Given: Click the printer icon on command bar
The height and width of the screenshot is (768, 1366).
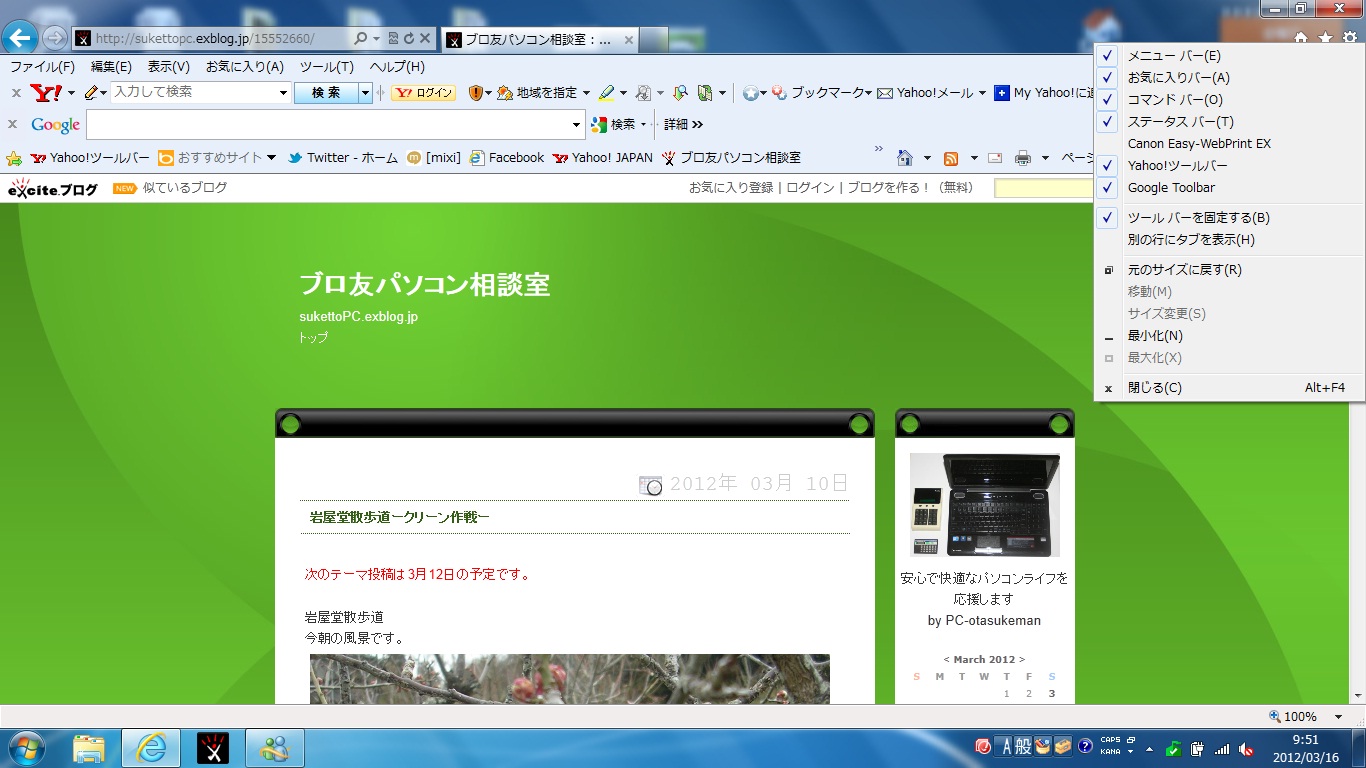Looking at the screenshot, I should [x=1023, y=158].
